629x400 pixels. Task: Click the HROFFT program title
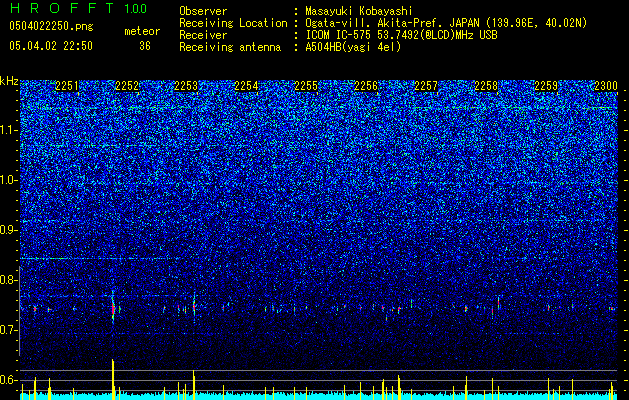[62, 8]
